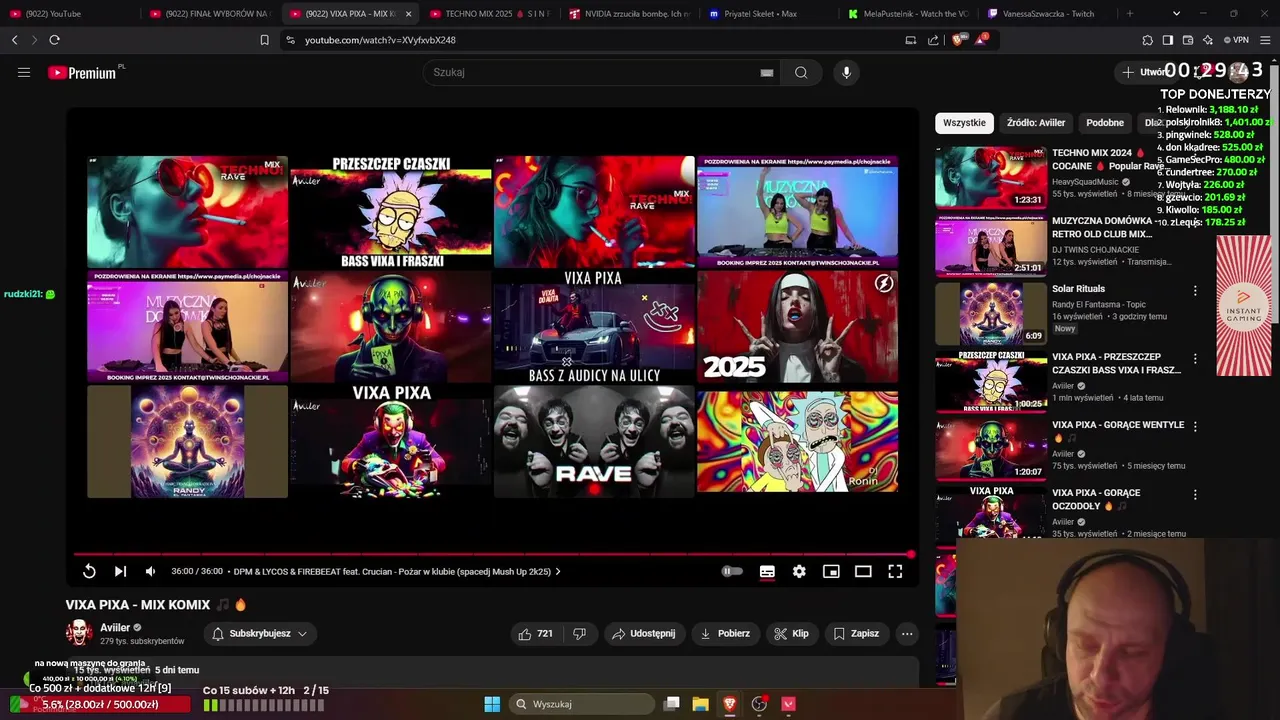Switch to the VanessaSzwaczka Twitch tab
Image resolution: width=1280 pixels, height=720 pixels.
1046,14
